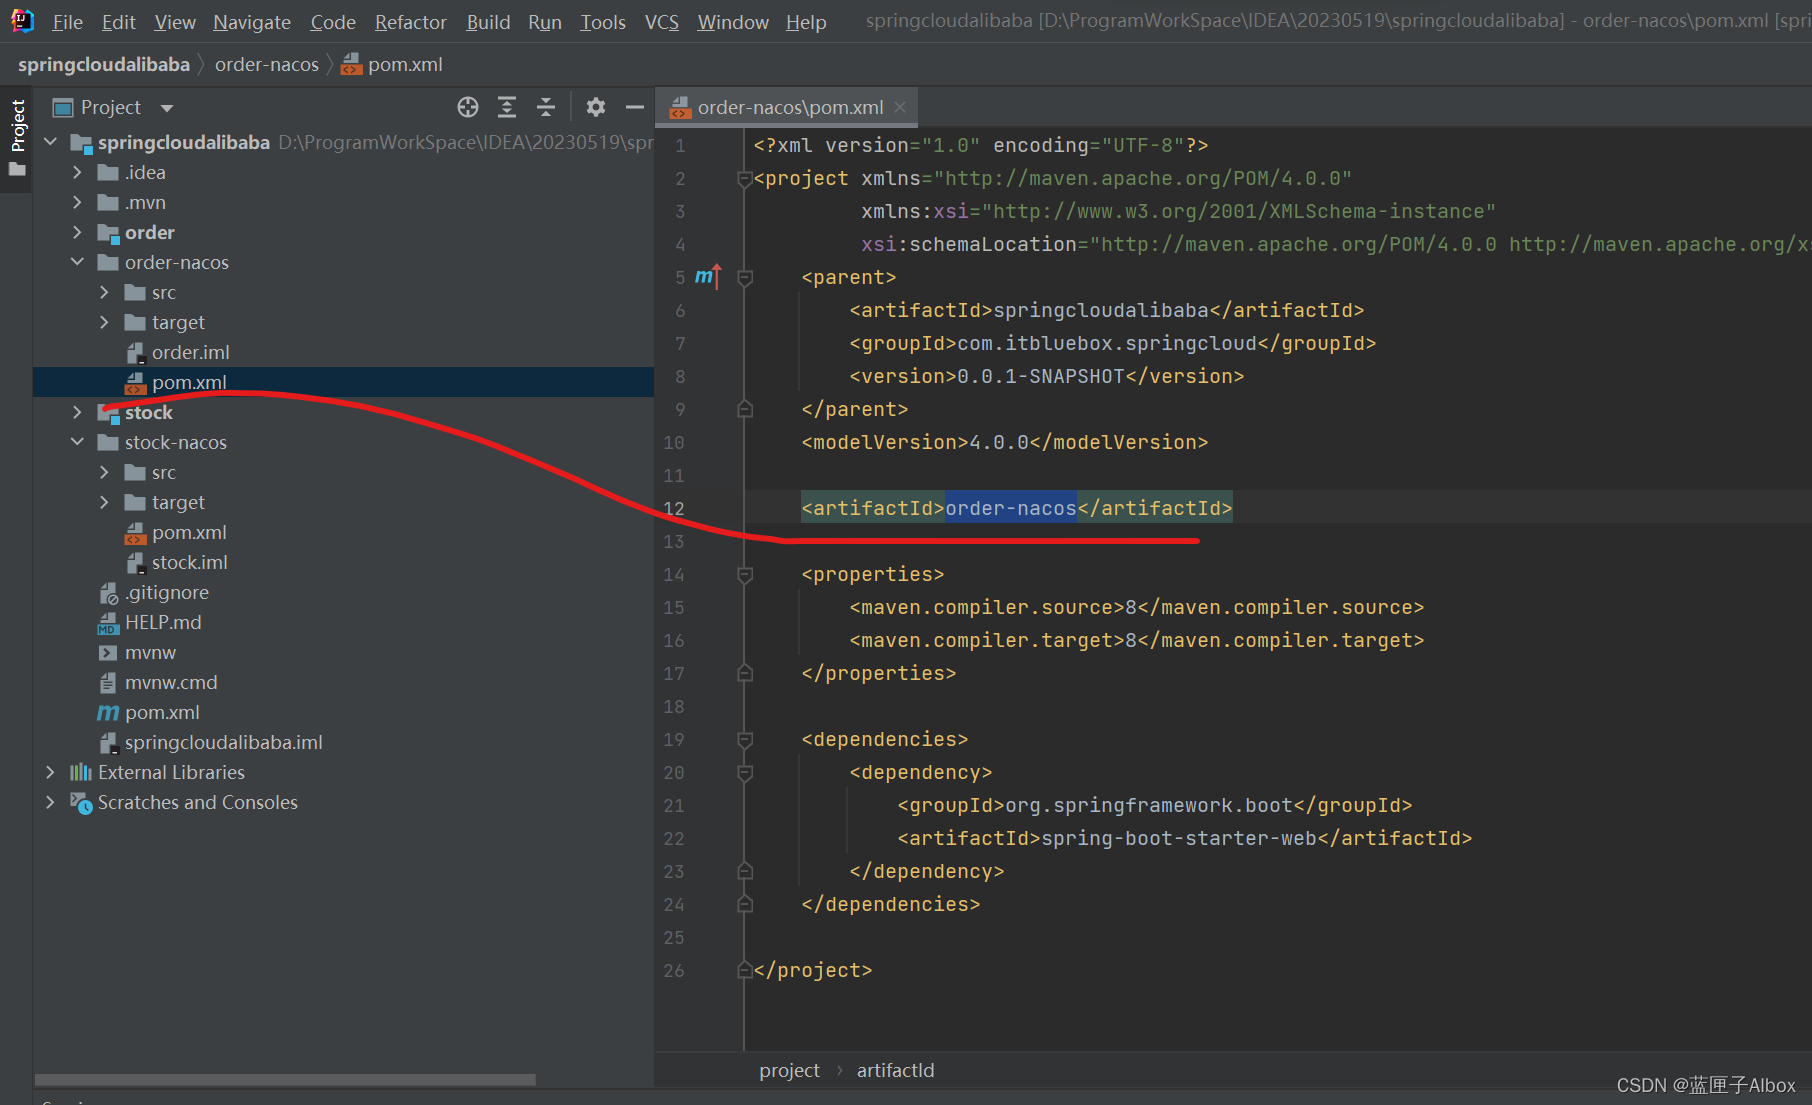
Task: Expand src folder under stock-nacos
Action: (104, 472)
